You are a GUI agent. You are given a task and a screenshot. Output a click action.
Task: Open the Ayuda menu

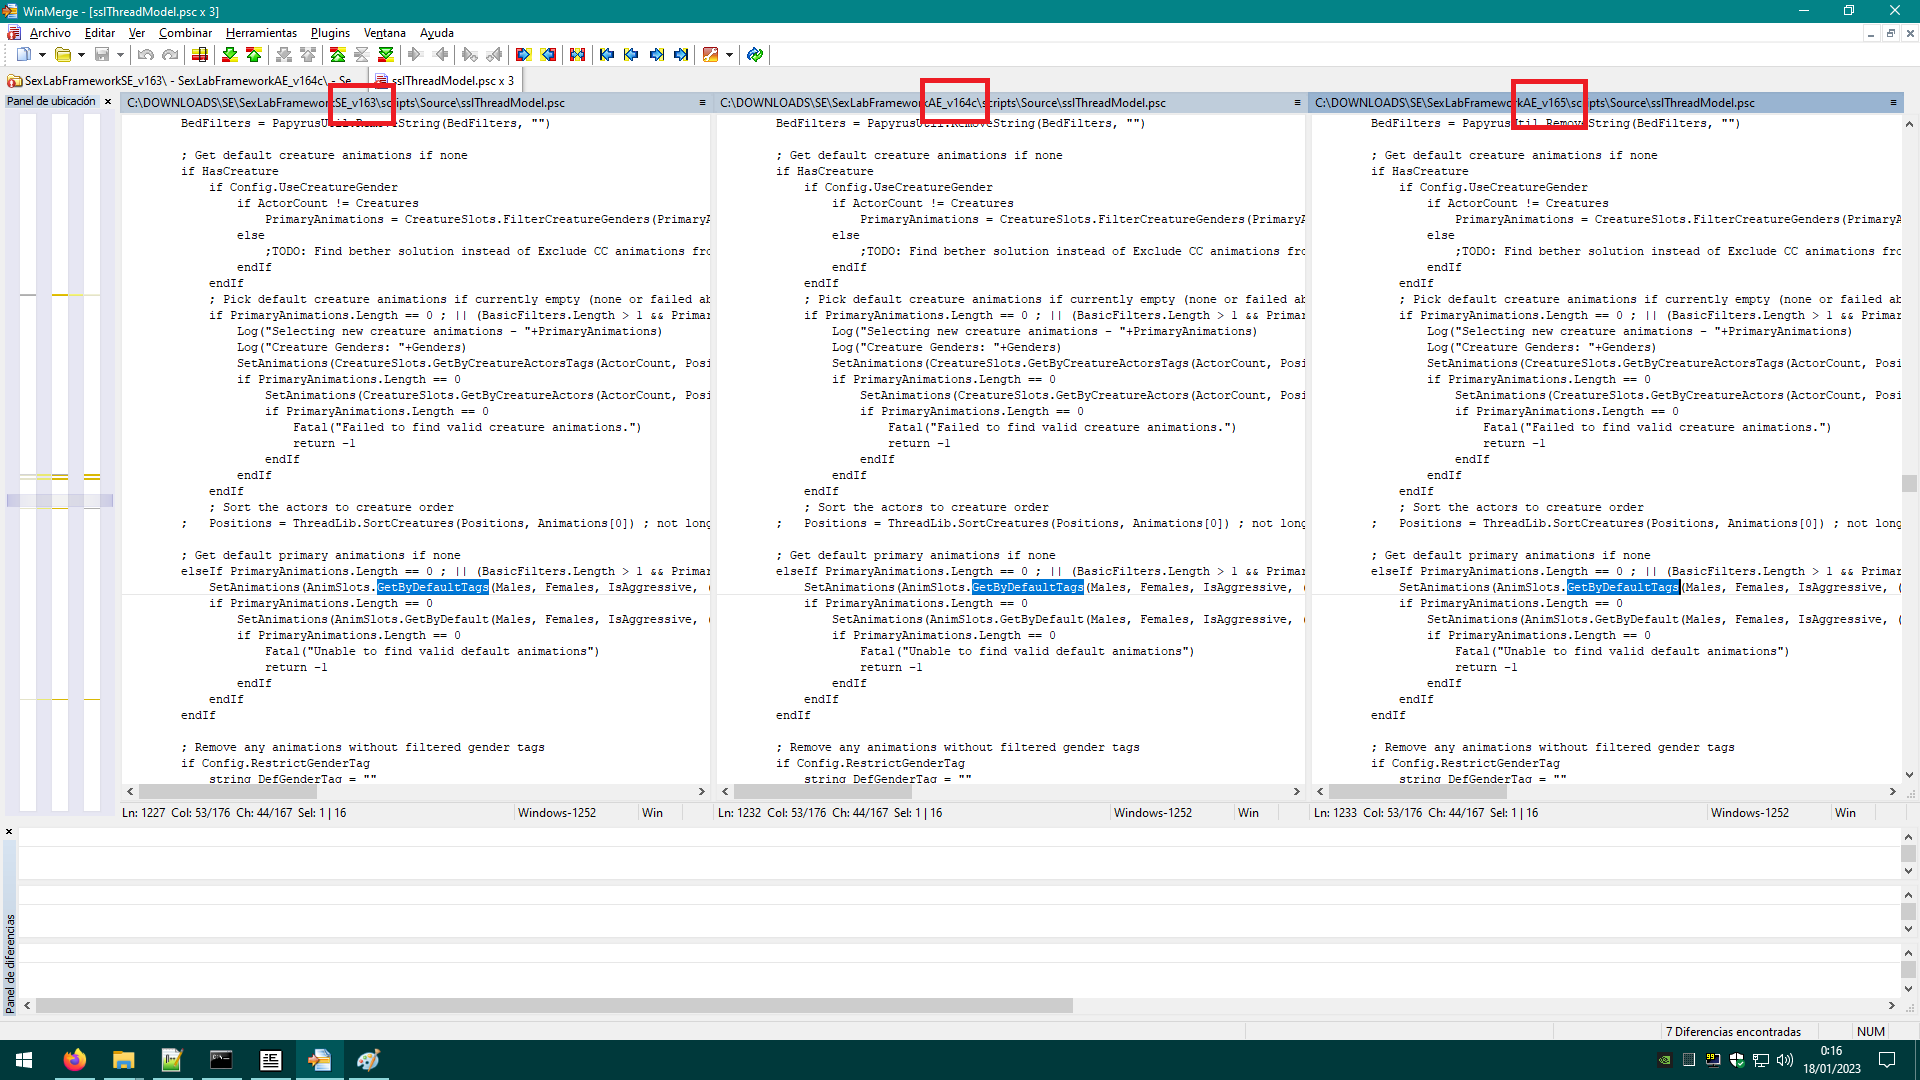(437, 33)
